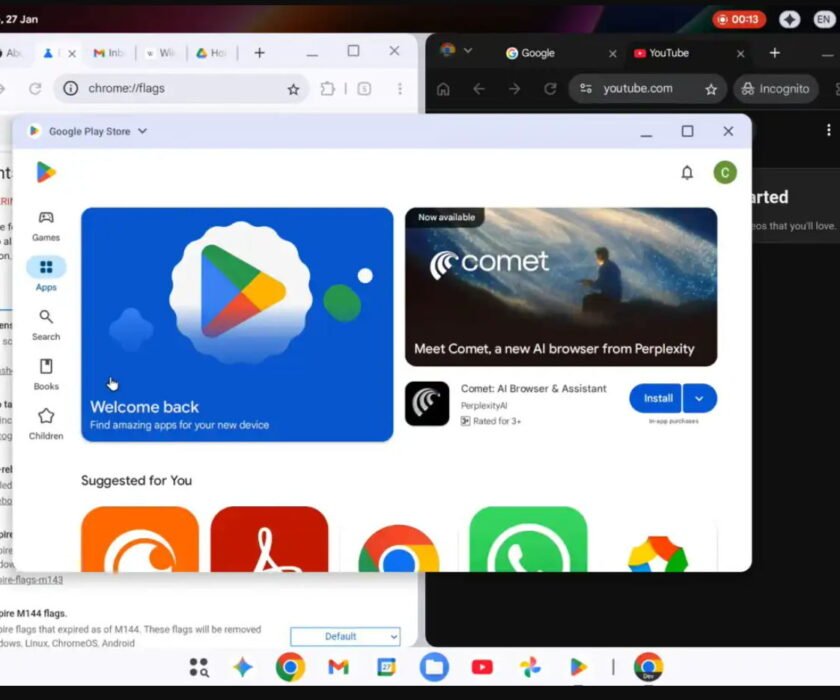This screenshot has width=840, height=700.
Task: Install the Comet AI Browser app
Action: click(655, 397)
